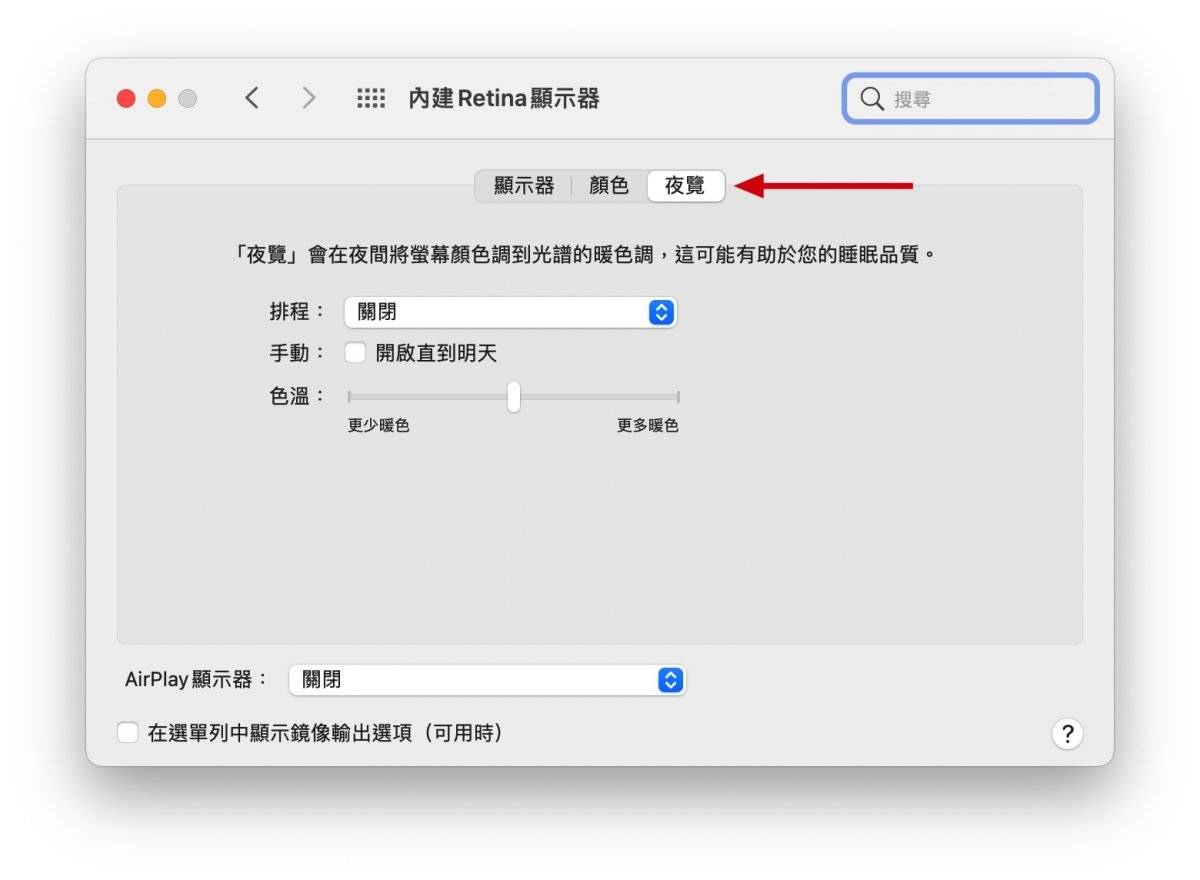The height and width of the screenshot is (880, 1200).
Task: Click the AirPlay顯示器 label text
Action: tap(196, 680)
